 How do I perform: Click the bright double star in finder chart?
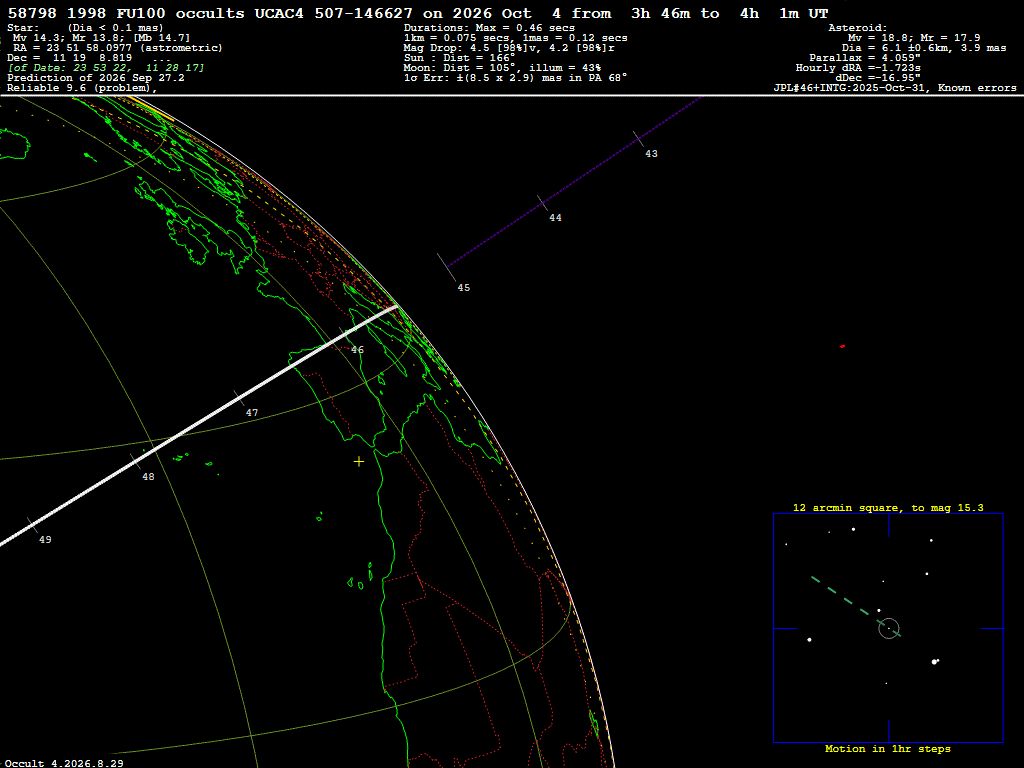[935, 662]
